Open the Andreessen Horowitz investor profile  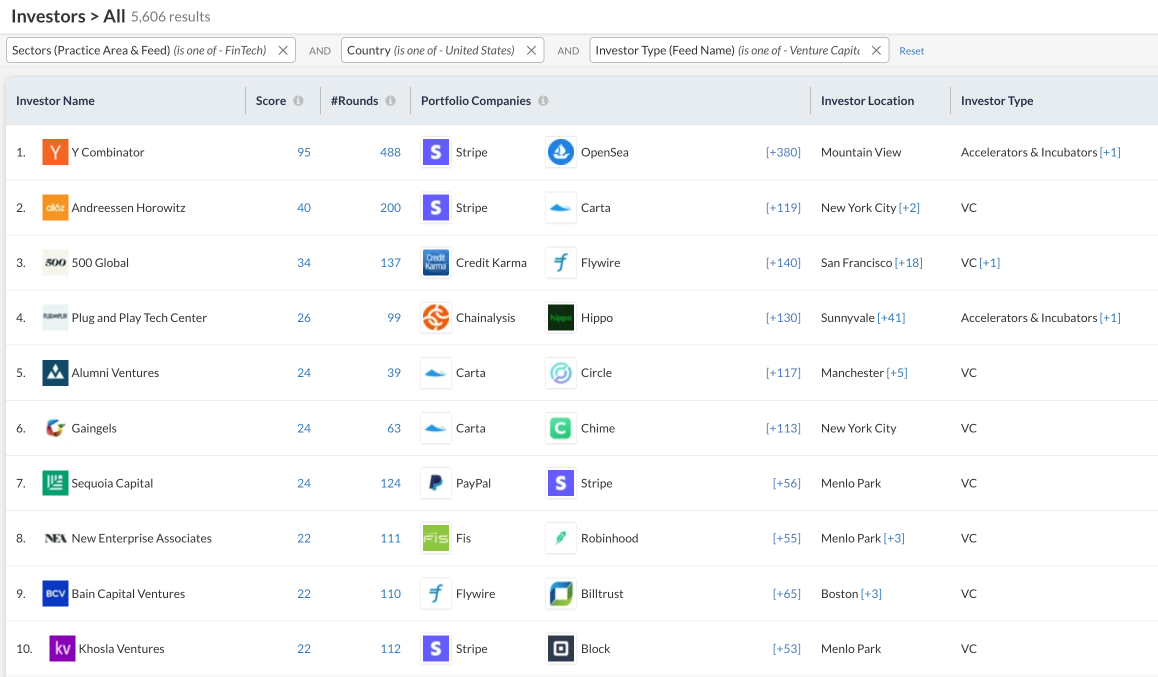(x=128, y=208)
